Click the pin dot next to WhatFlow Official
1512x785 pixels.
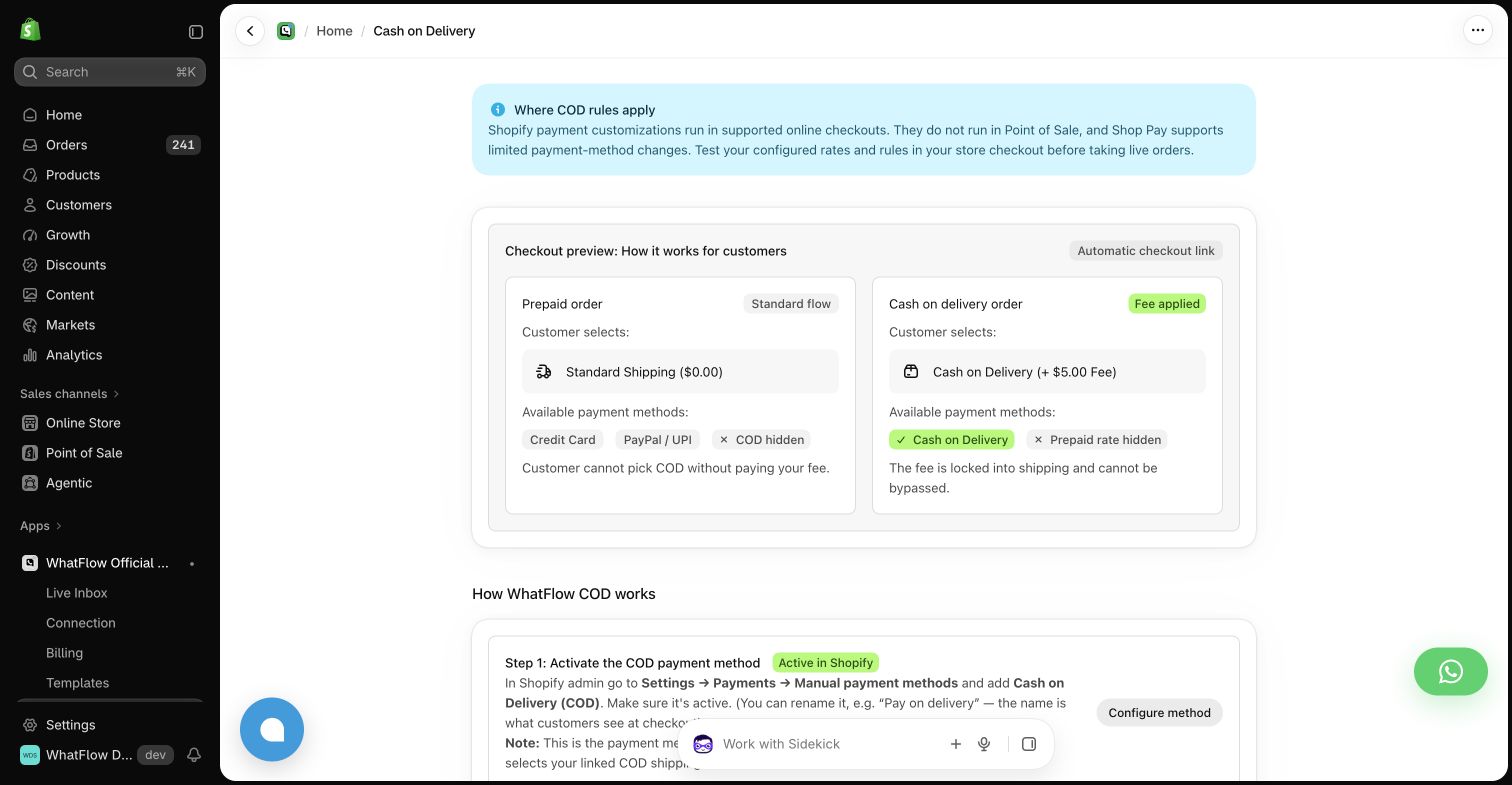(192, 564)
